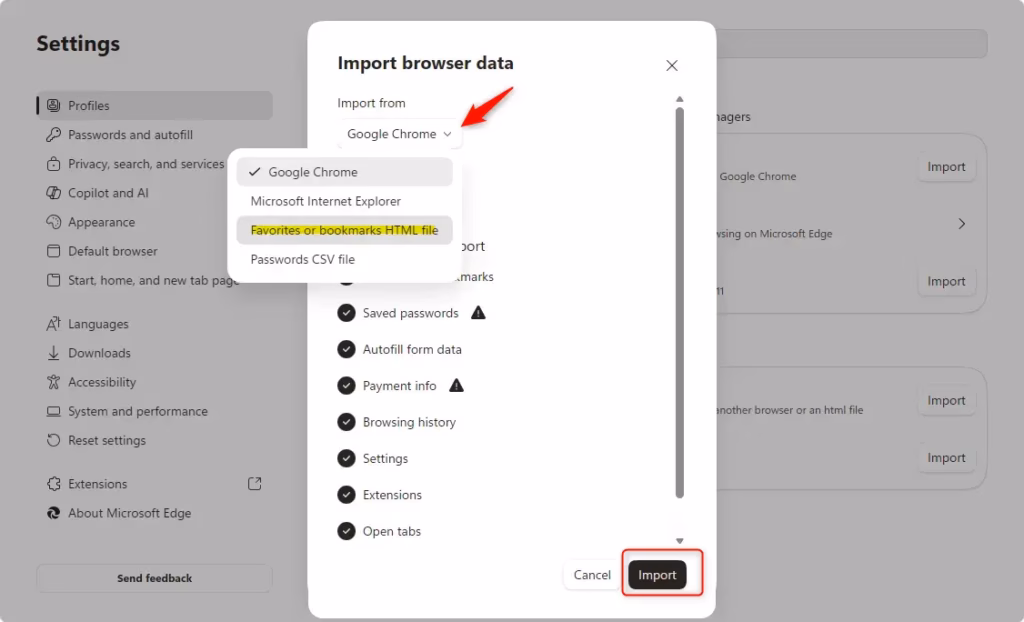
Task: Open Languages settings
Action: (155, 324)
